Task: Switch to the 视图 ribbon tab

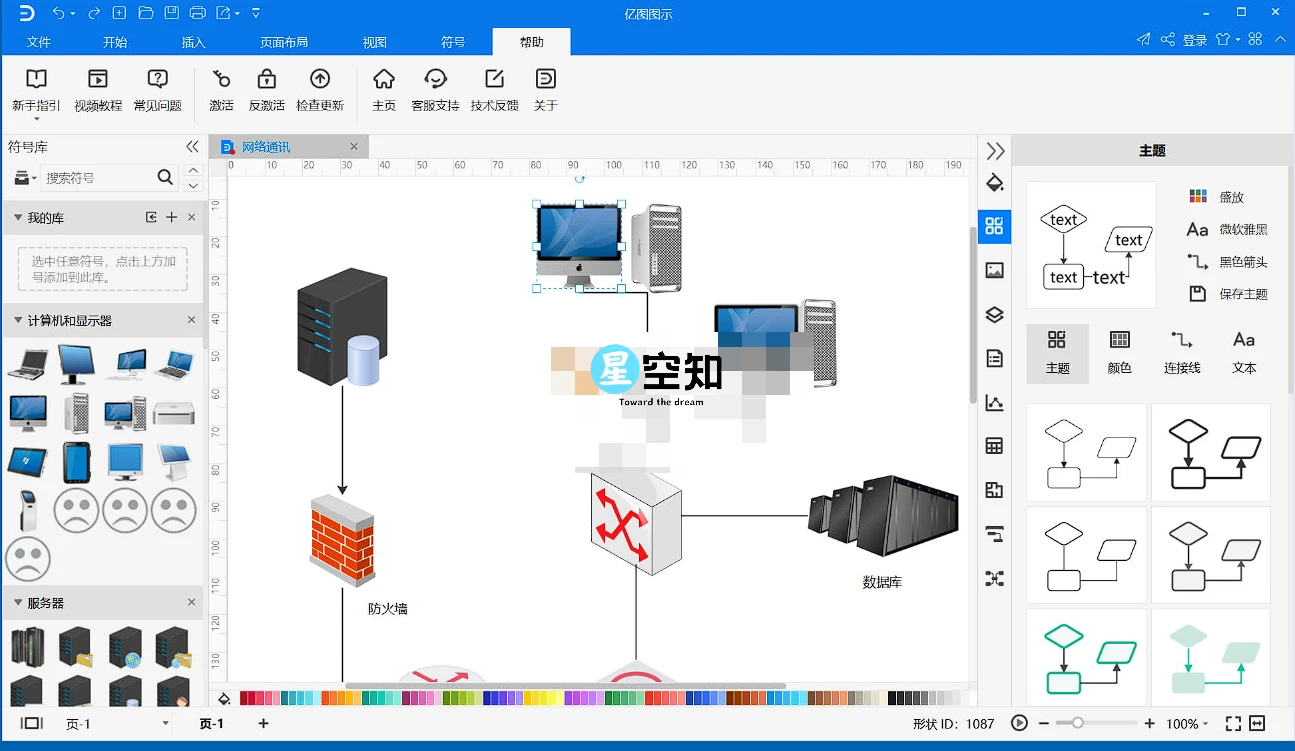Action: pos(374,42)
